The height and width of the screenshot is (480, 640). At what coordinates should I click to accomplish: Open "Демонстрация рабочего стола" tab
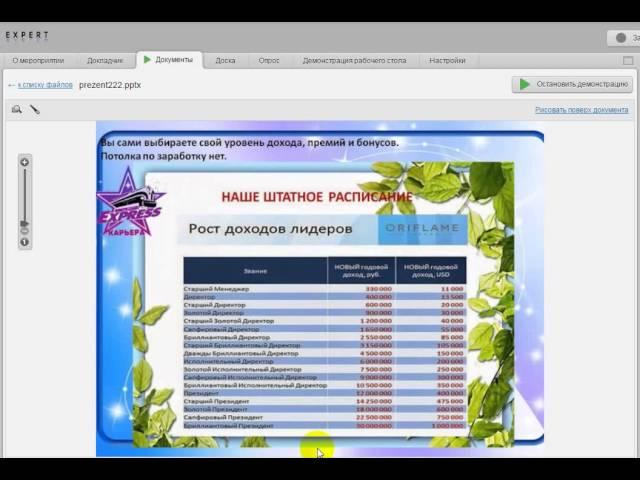(354, 60)
